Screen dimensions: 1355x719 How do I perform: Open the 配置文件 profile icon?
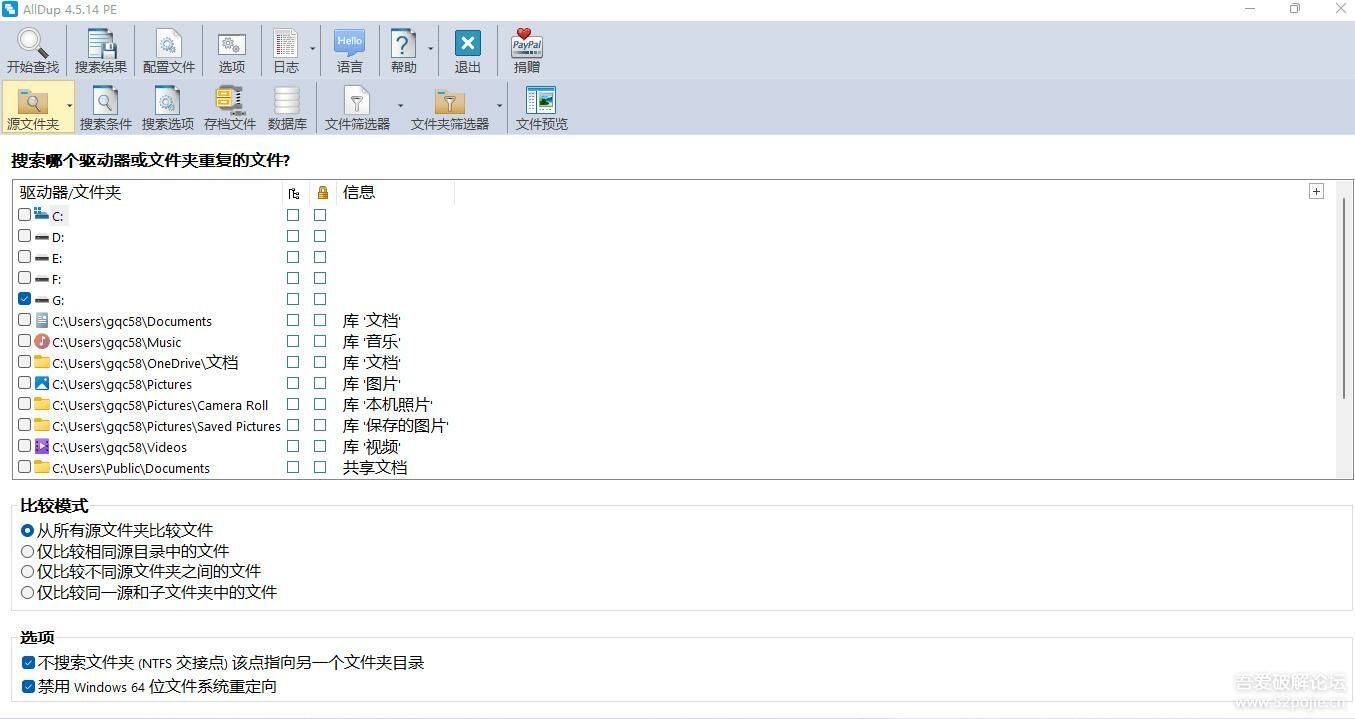click(169, 45)
